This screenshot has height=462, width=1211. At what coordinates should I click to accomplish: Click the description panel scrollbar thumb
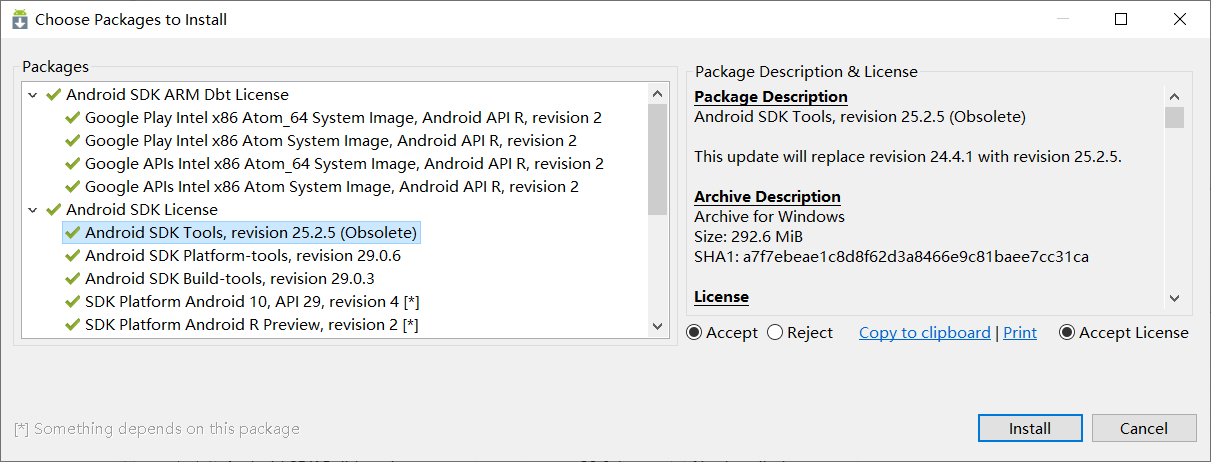pos(1175,118)
